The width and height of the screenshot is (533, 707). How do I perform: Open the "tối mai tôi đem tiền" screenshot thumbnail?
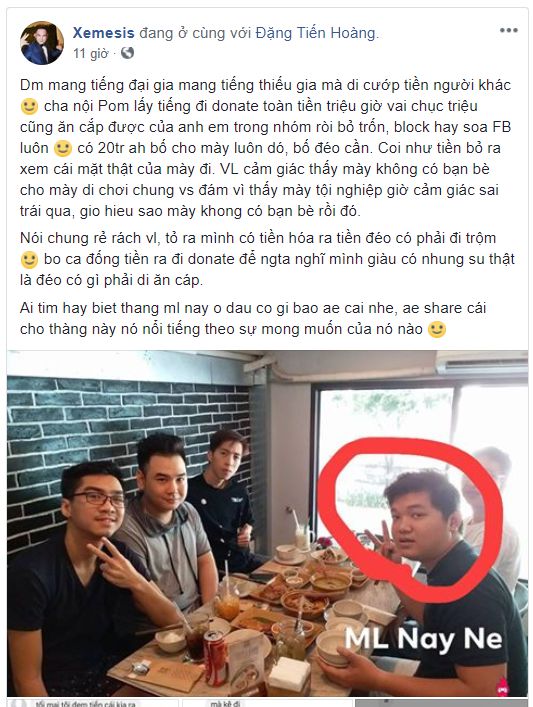92,703
